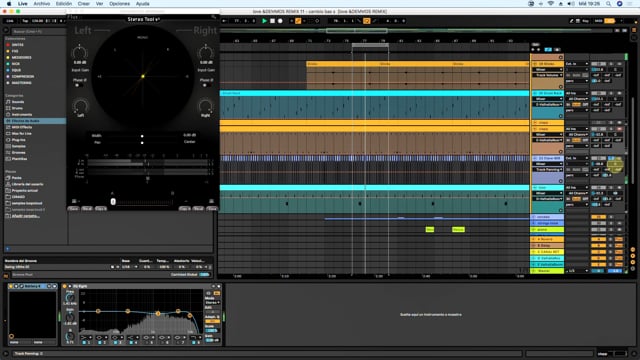Viewport: 640px width, 360px height.
Task: Click the Apple menu icon
Action: pos(9,4)
